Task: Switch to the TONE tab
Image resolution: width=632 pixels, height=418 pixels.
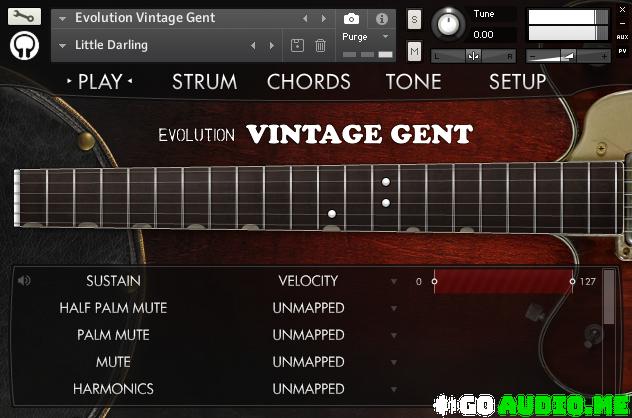Action: pos(414,82)
